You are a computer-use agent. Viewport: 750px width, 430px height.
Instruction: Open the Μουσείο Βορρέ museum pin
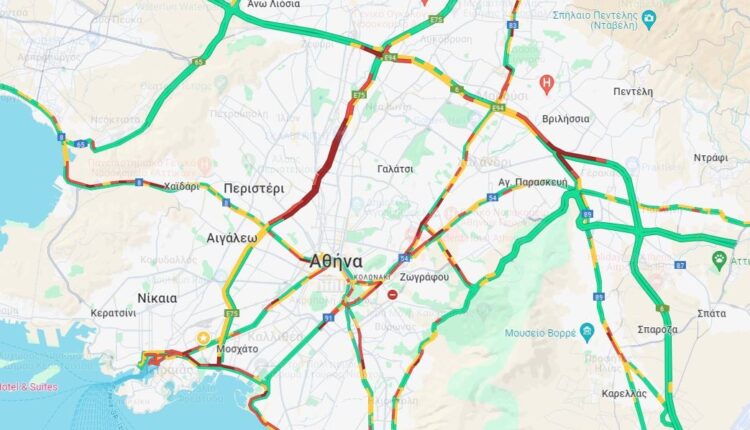[x=586, y=332]
